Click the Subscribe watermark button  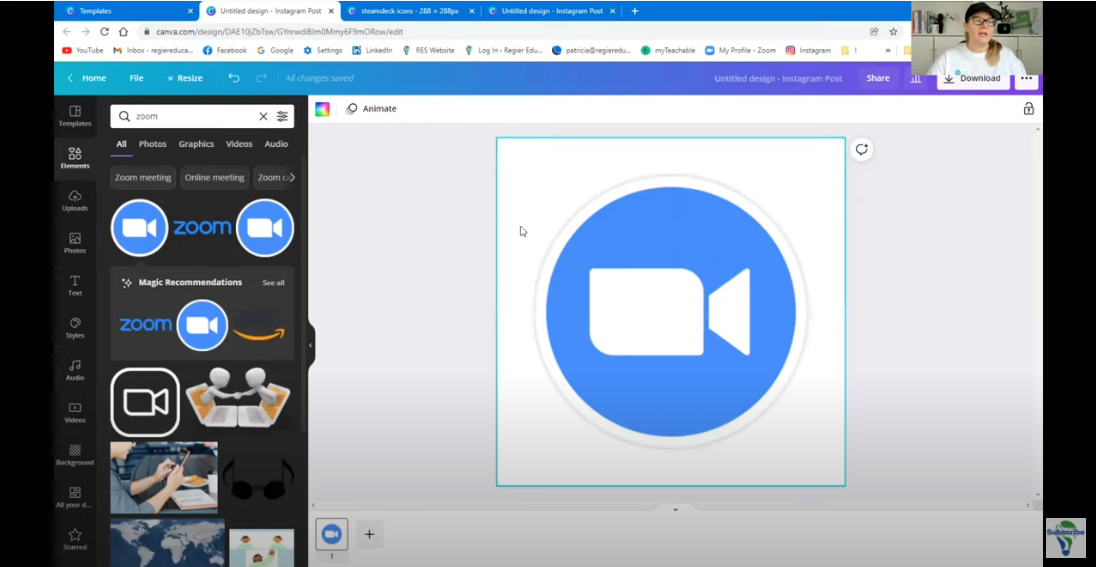(x=1065, y=537)
